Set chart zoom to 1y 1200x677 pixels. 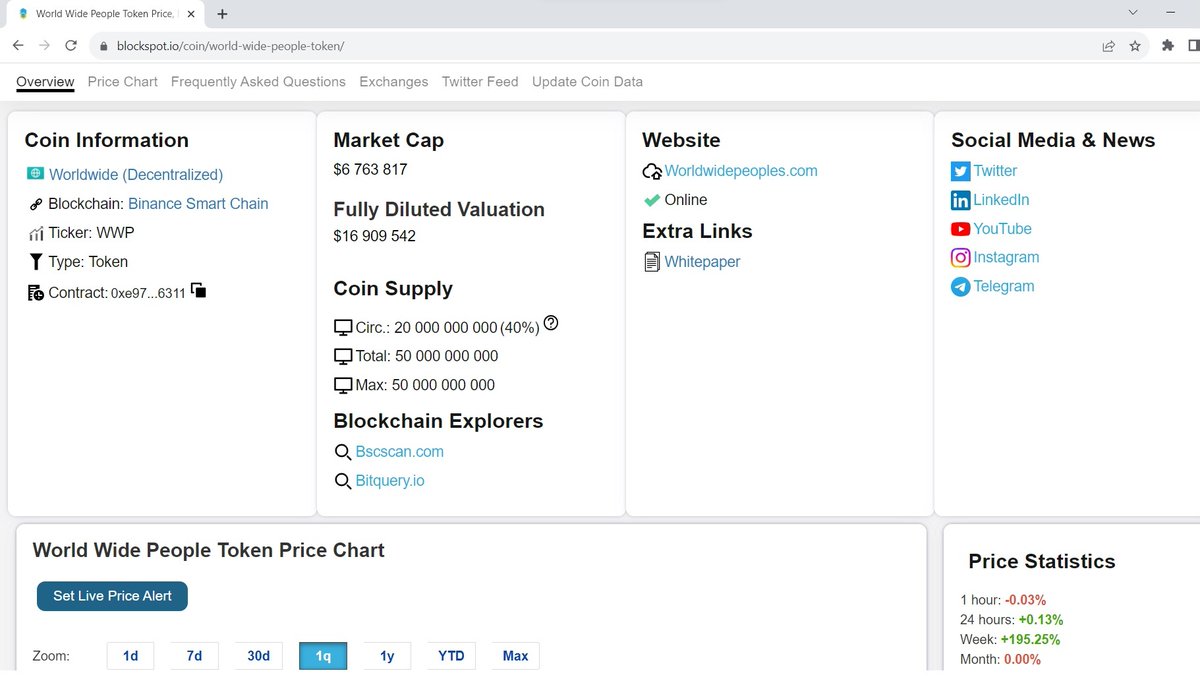[387, 656]
